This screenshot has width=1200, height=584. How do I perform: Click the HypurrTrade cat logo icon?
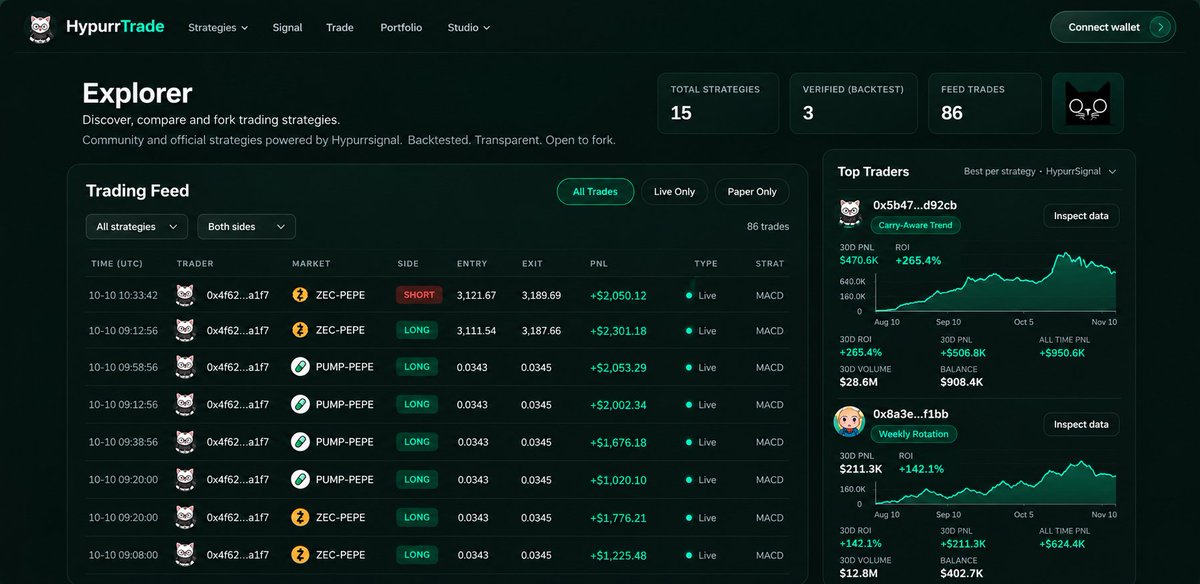tap(41, 27)
